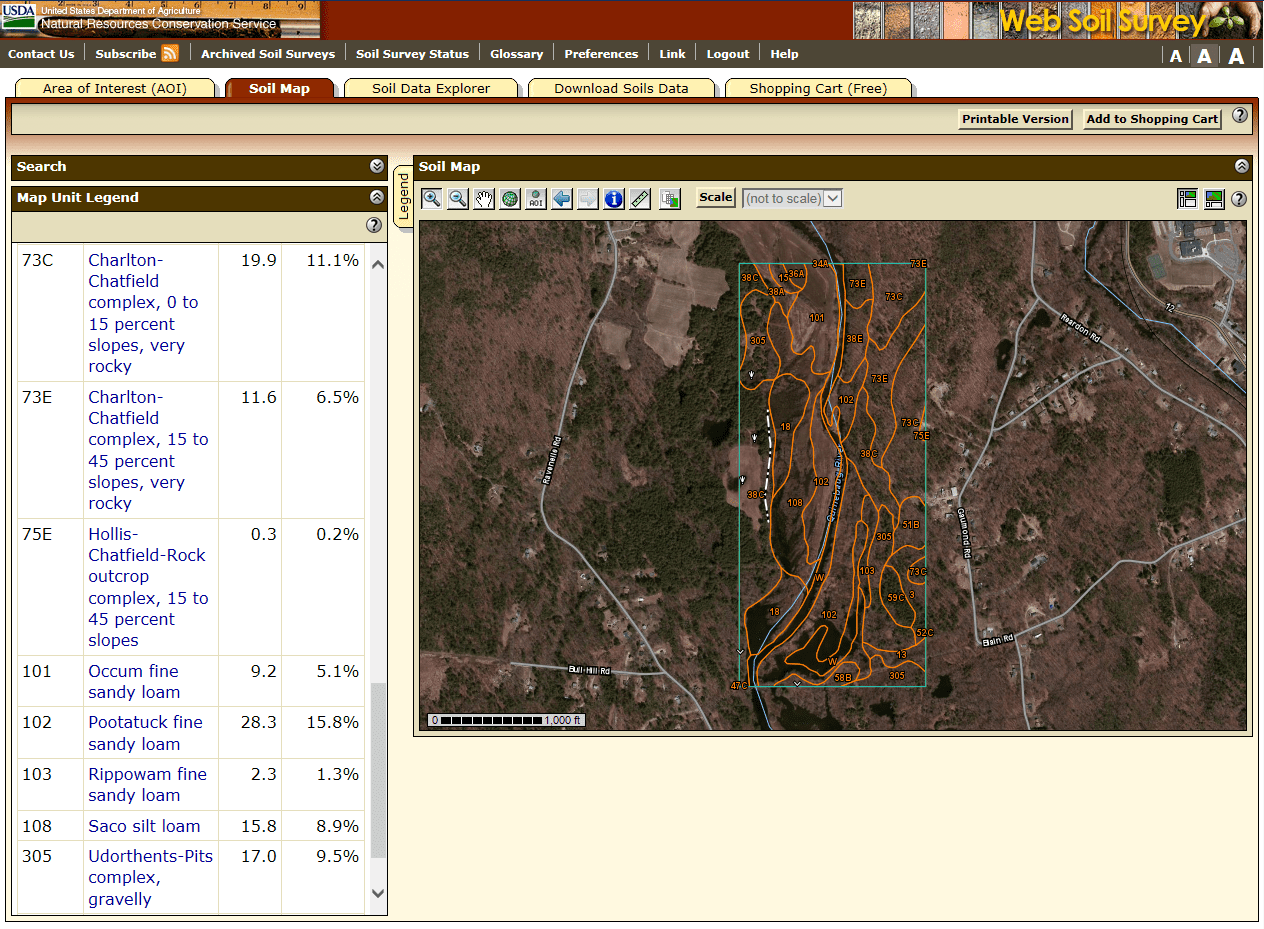Click the legend scrollbar down arrow
This screenshot has width=1264, height=929.
(x=378, y=893)
